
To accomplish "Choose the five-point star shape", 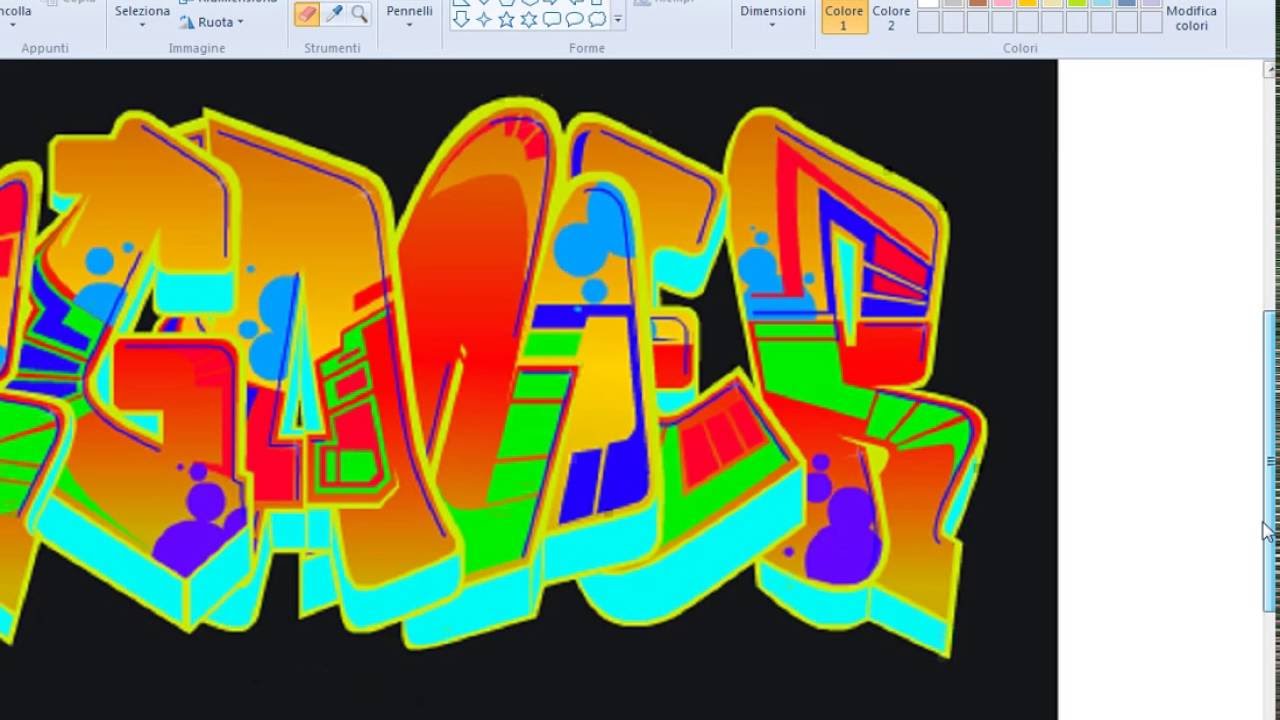I will pyautogui.click(x=506, y=19).
